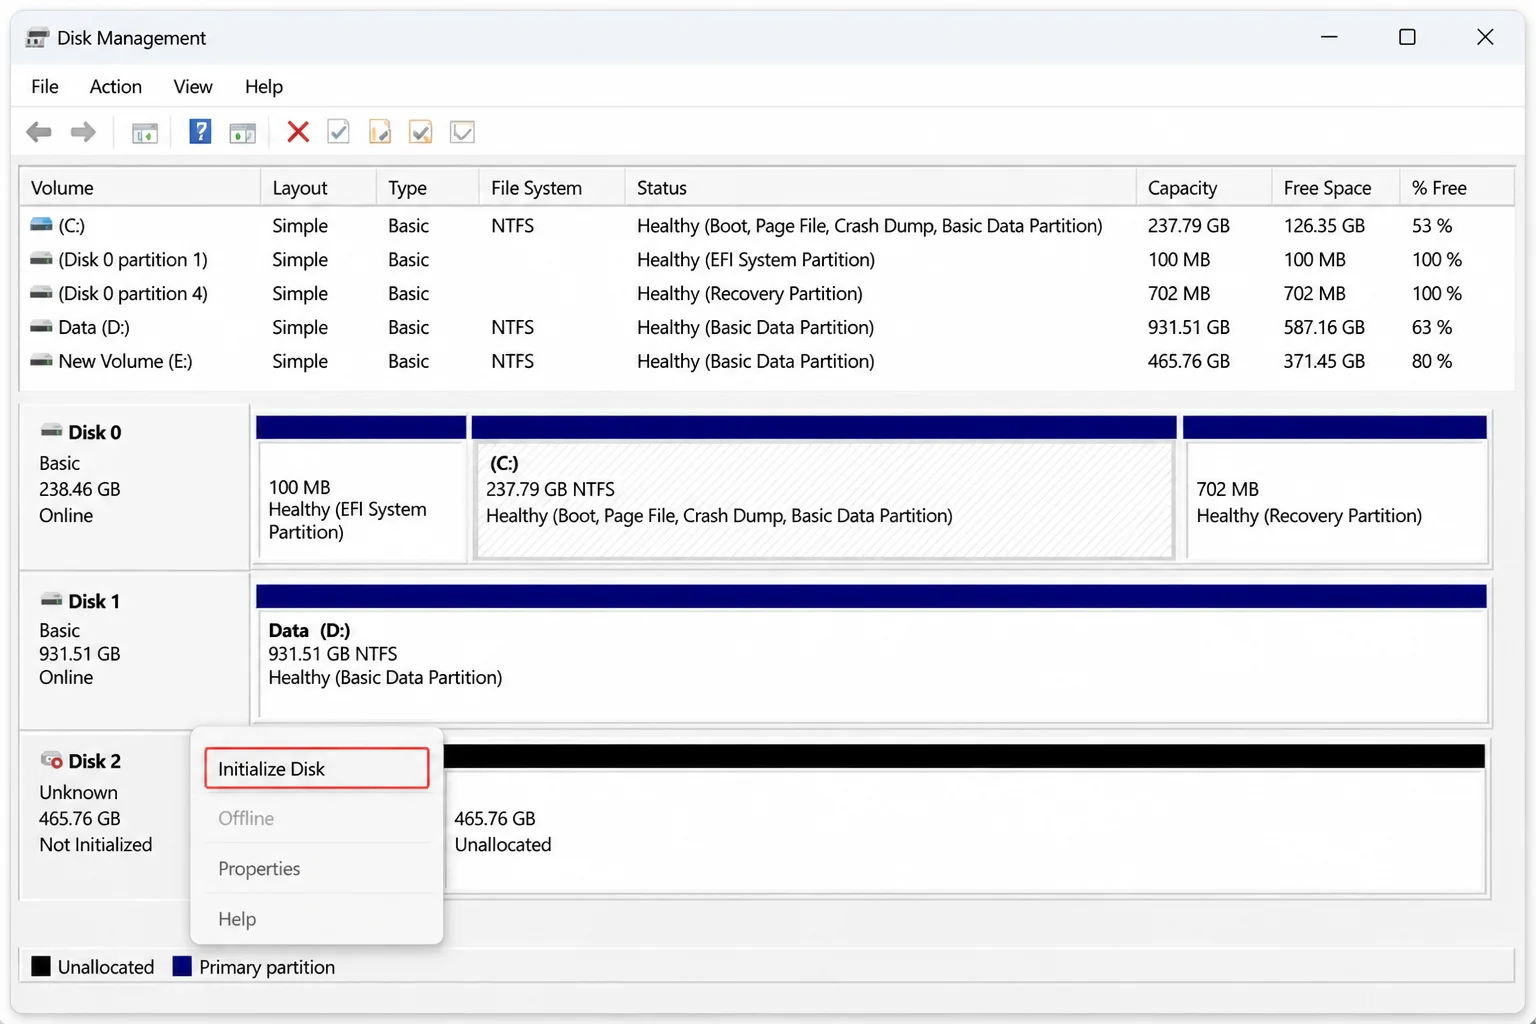Click the Back arrow in the toolbar
The height and width of the screenshot is (1024, 1536).
[x=39, y=132]
